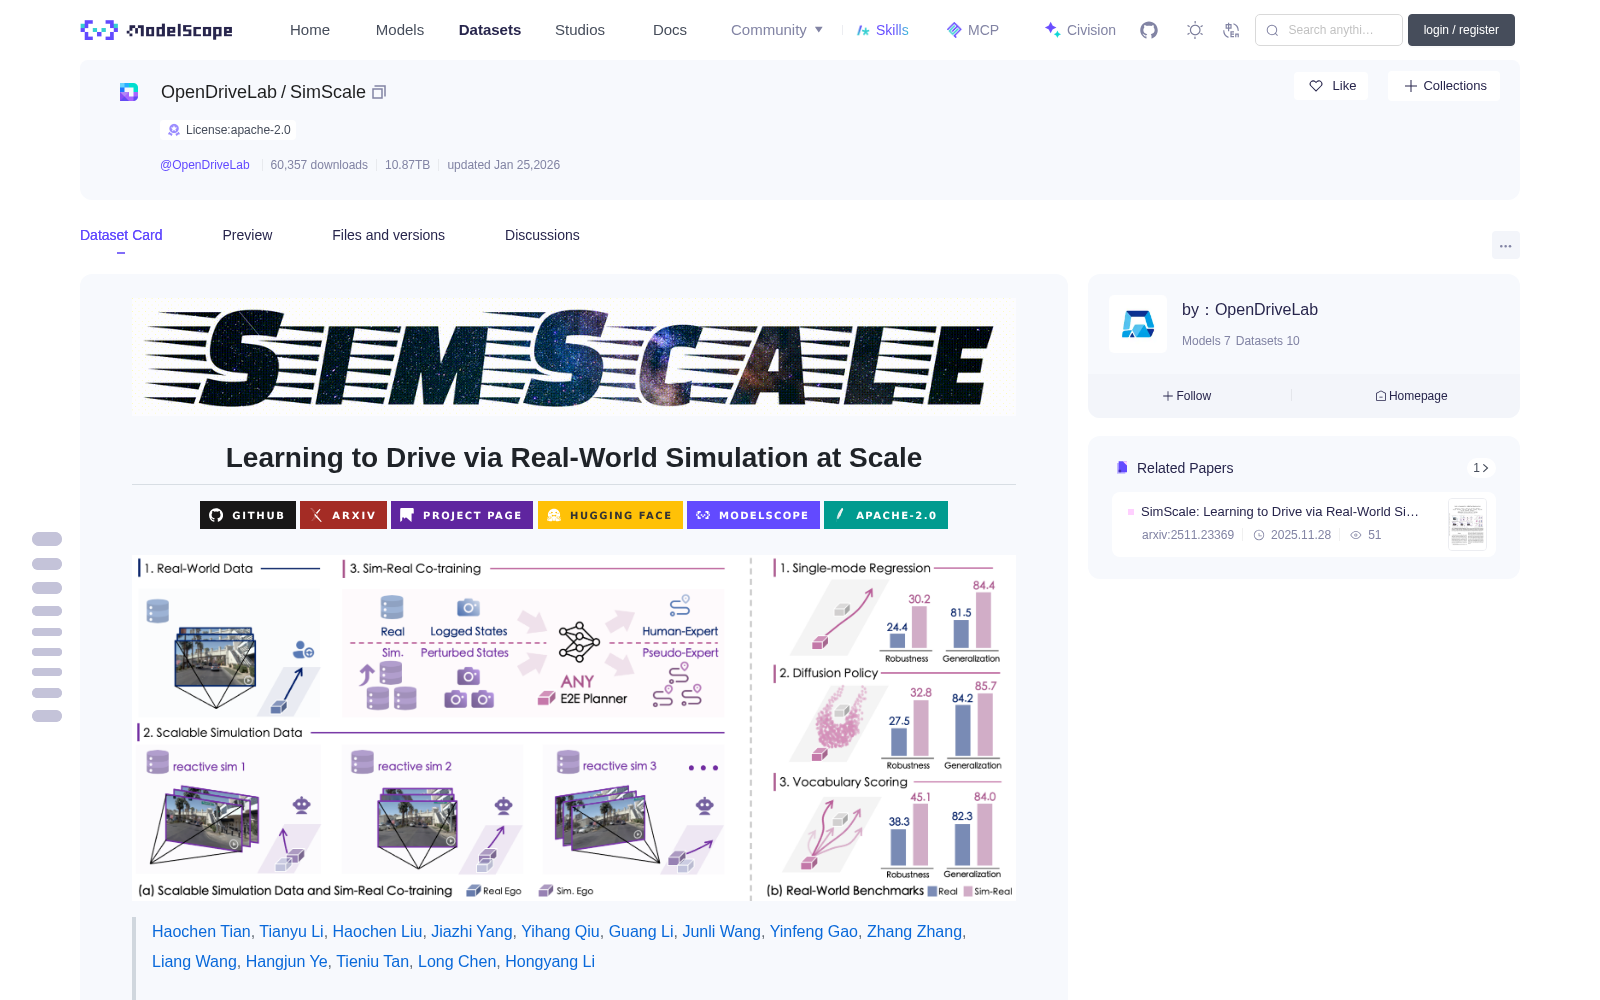The image size is (1600, 1000).
Task: Click the 10.87TB size text
Action: (x=407, y=165)
